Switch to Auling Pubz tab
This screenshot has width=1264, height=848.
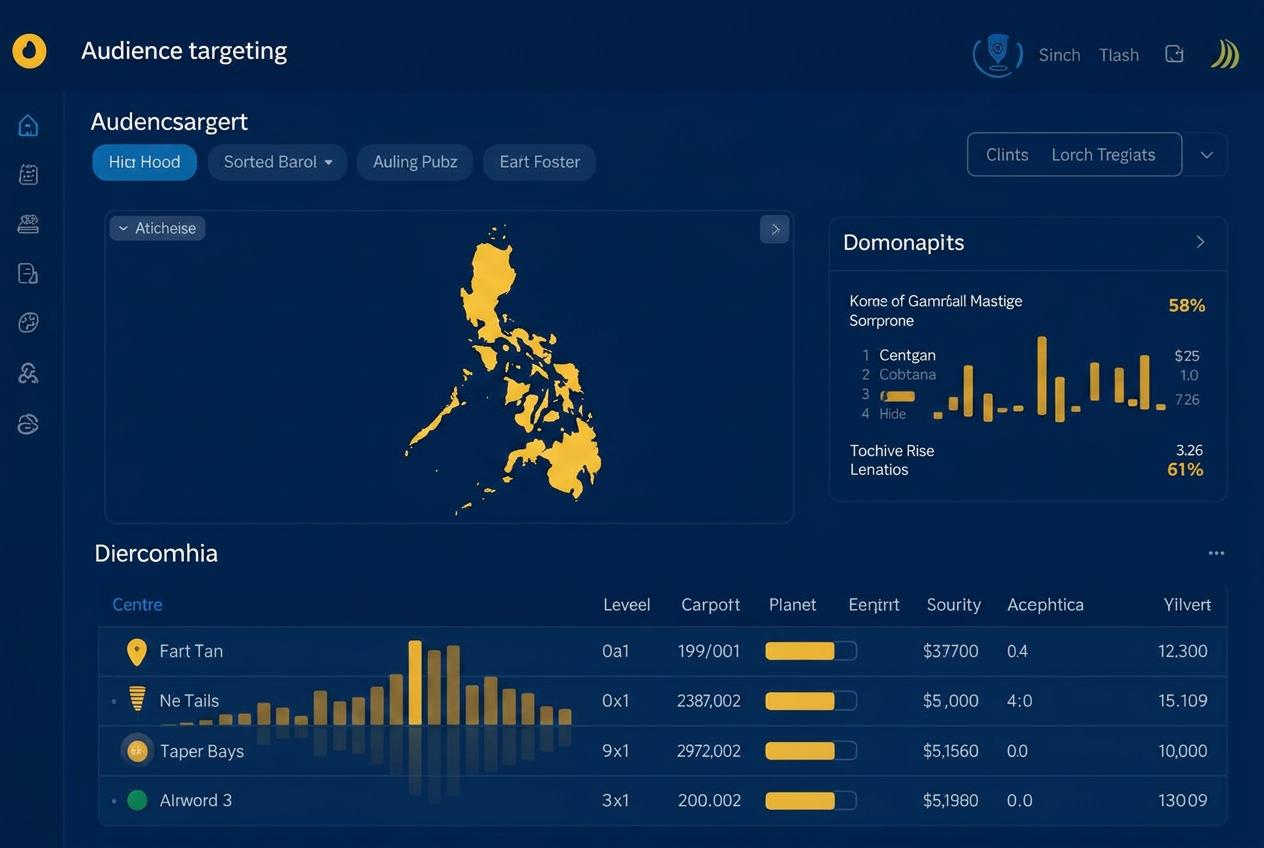[415, 162]
